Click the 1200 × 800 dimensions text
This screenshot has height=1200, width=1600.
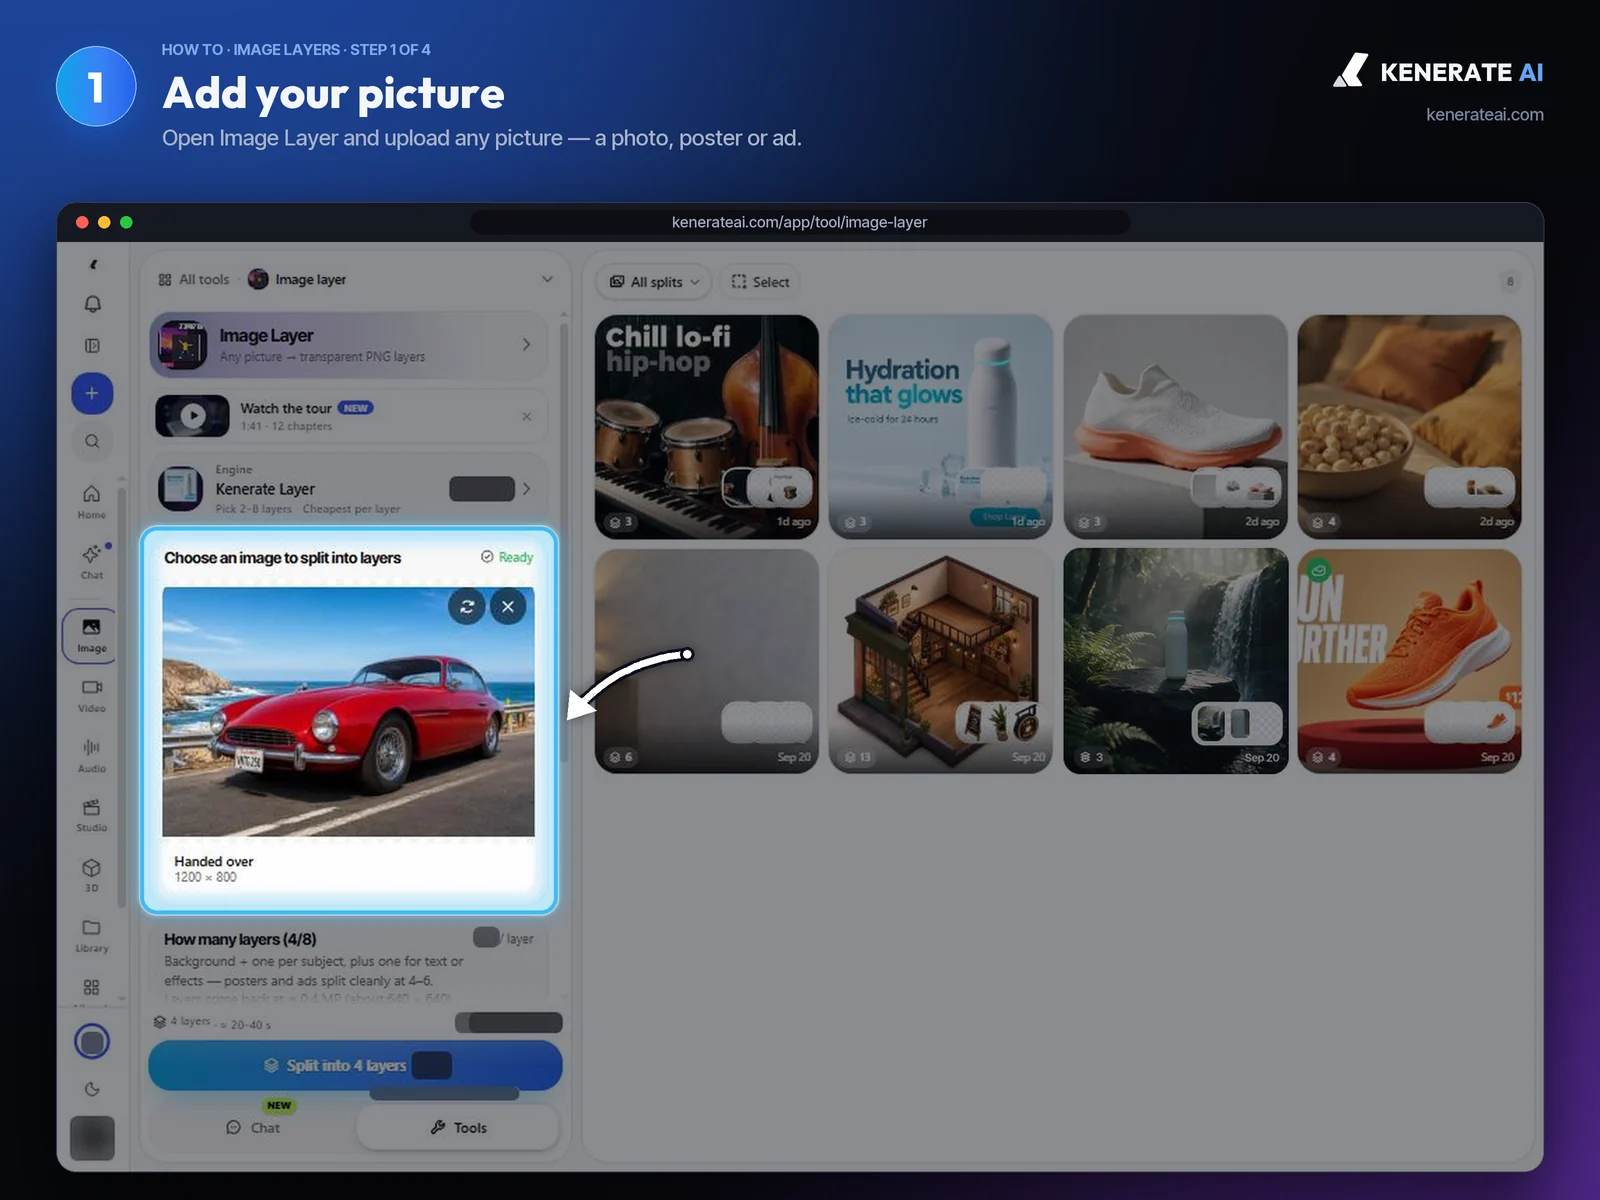pos(205,877)
